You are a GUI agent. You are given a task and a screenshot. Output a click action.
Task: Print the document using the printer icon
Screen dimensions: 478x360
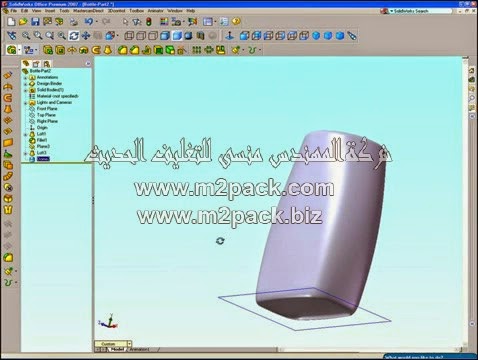pos(73,22)
